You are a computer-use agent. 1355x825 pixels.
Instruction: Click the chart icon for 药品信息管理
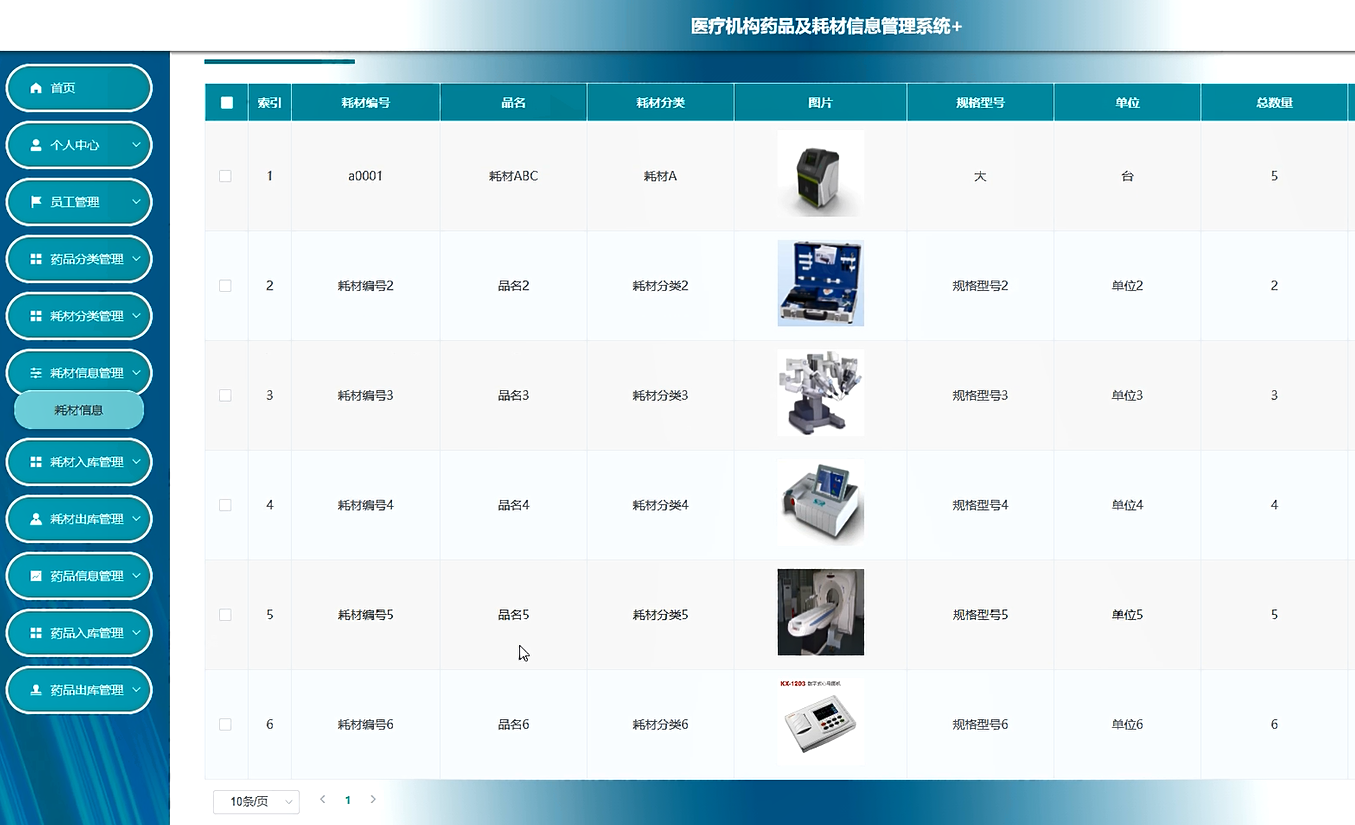click(37, 576)
